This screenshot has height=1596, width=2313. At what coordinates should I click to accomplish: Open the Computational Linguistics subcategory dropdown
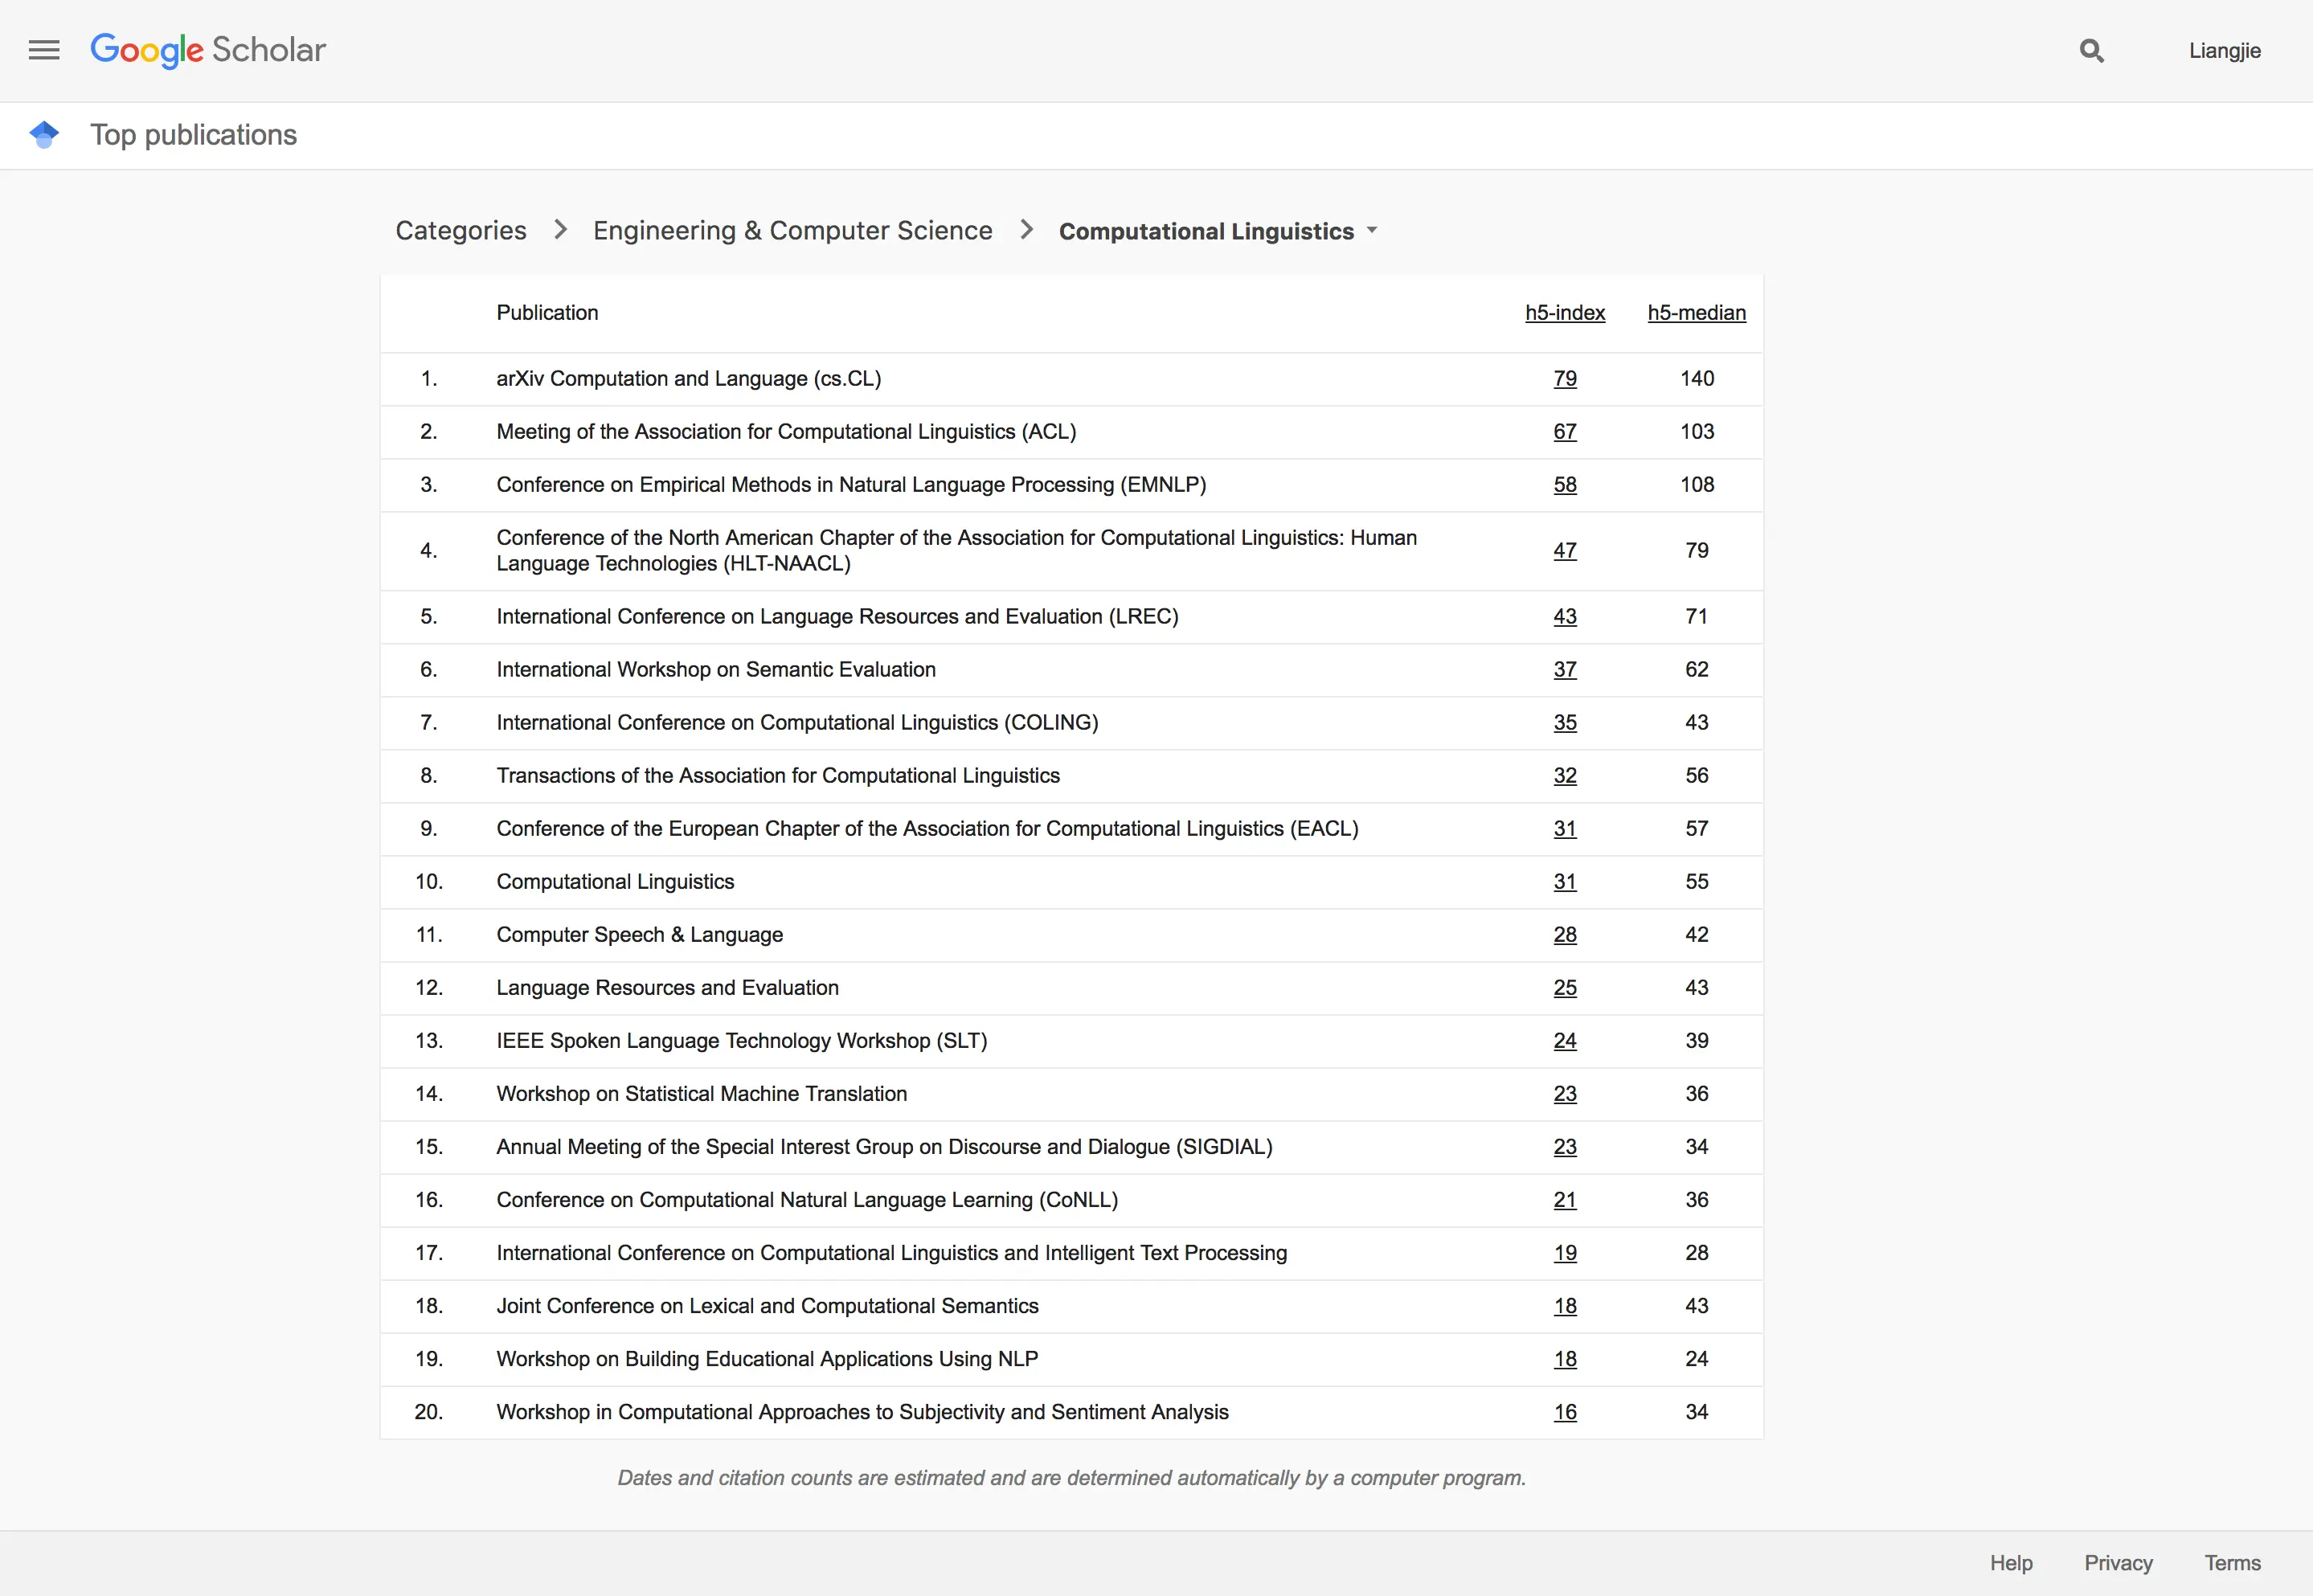(x=1218, y=231)
